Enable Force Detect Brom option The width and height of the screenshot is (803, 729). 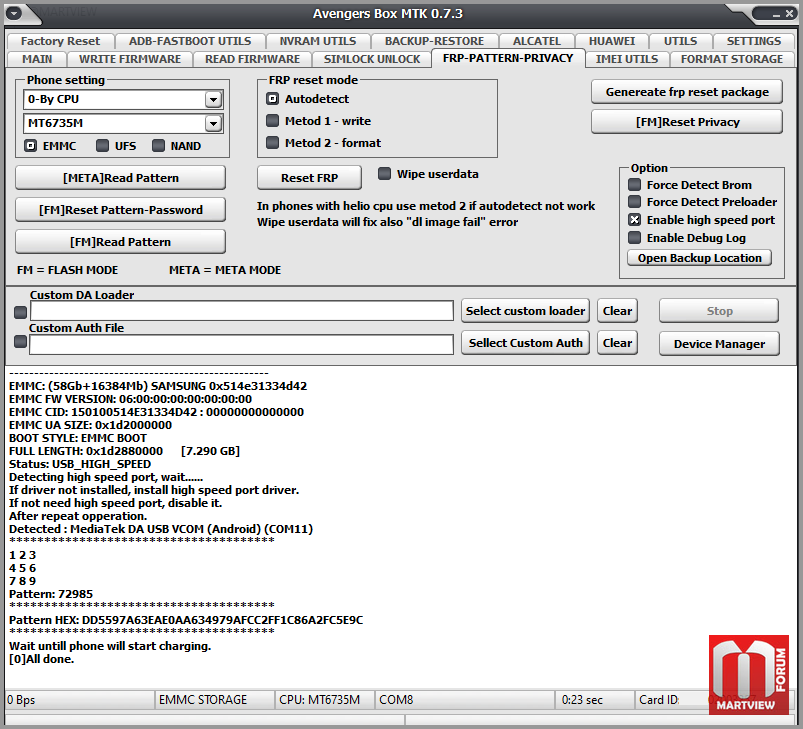[635, 184]
